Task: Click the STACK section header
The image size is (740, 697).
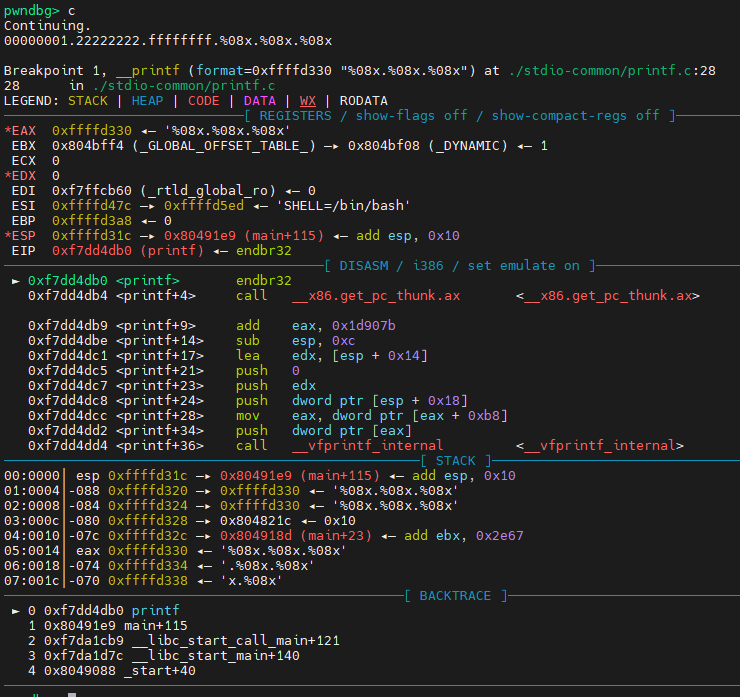Action: [x=457, y=460]
